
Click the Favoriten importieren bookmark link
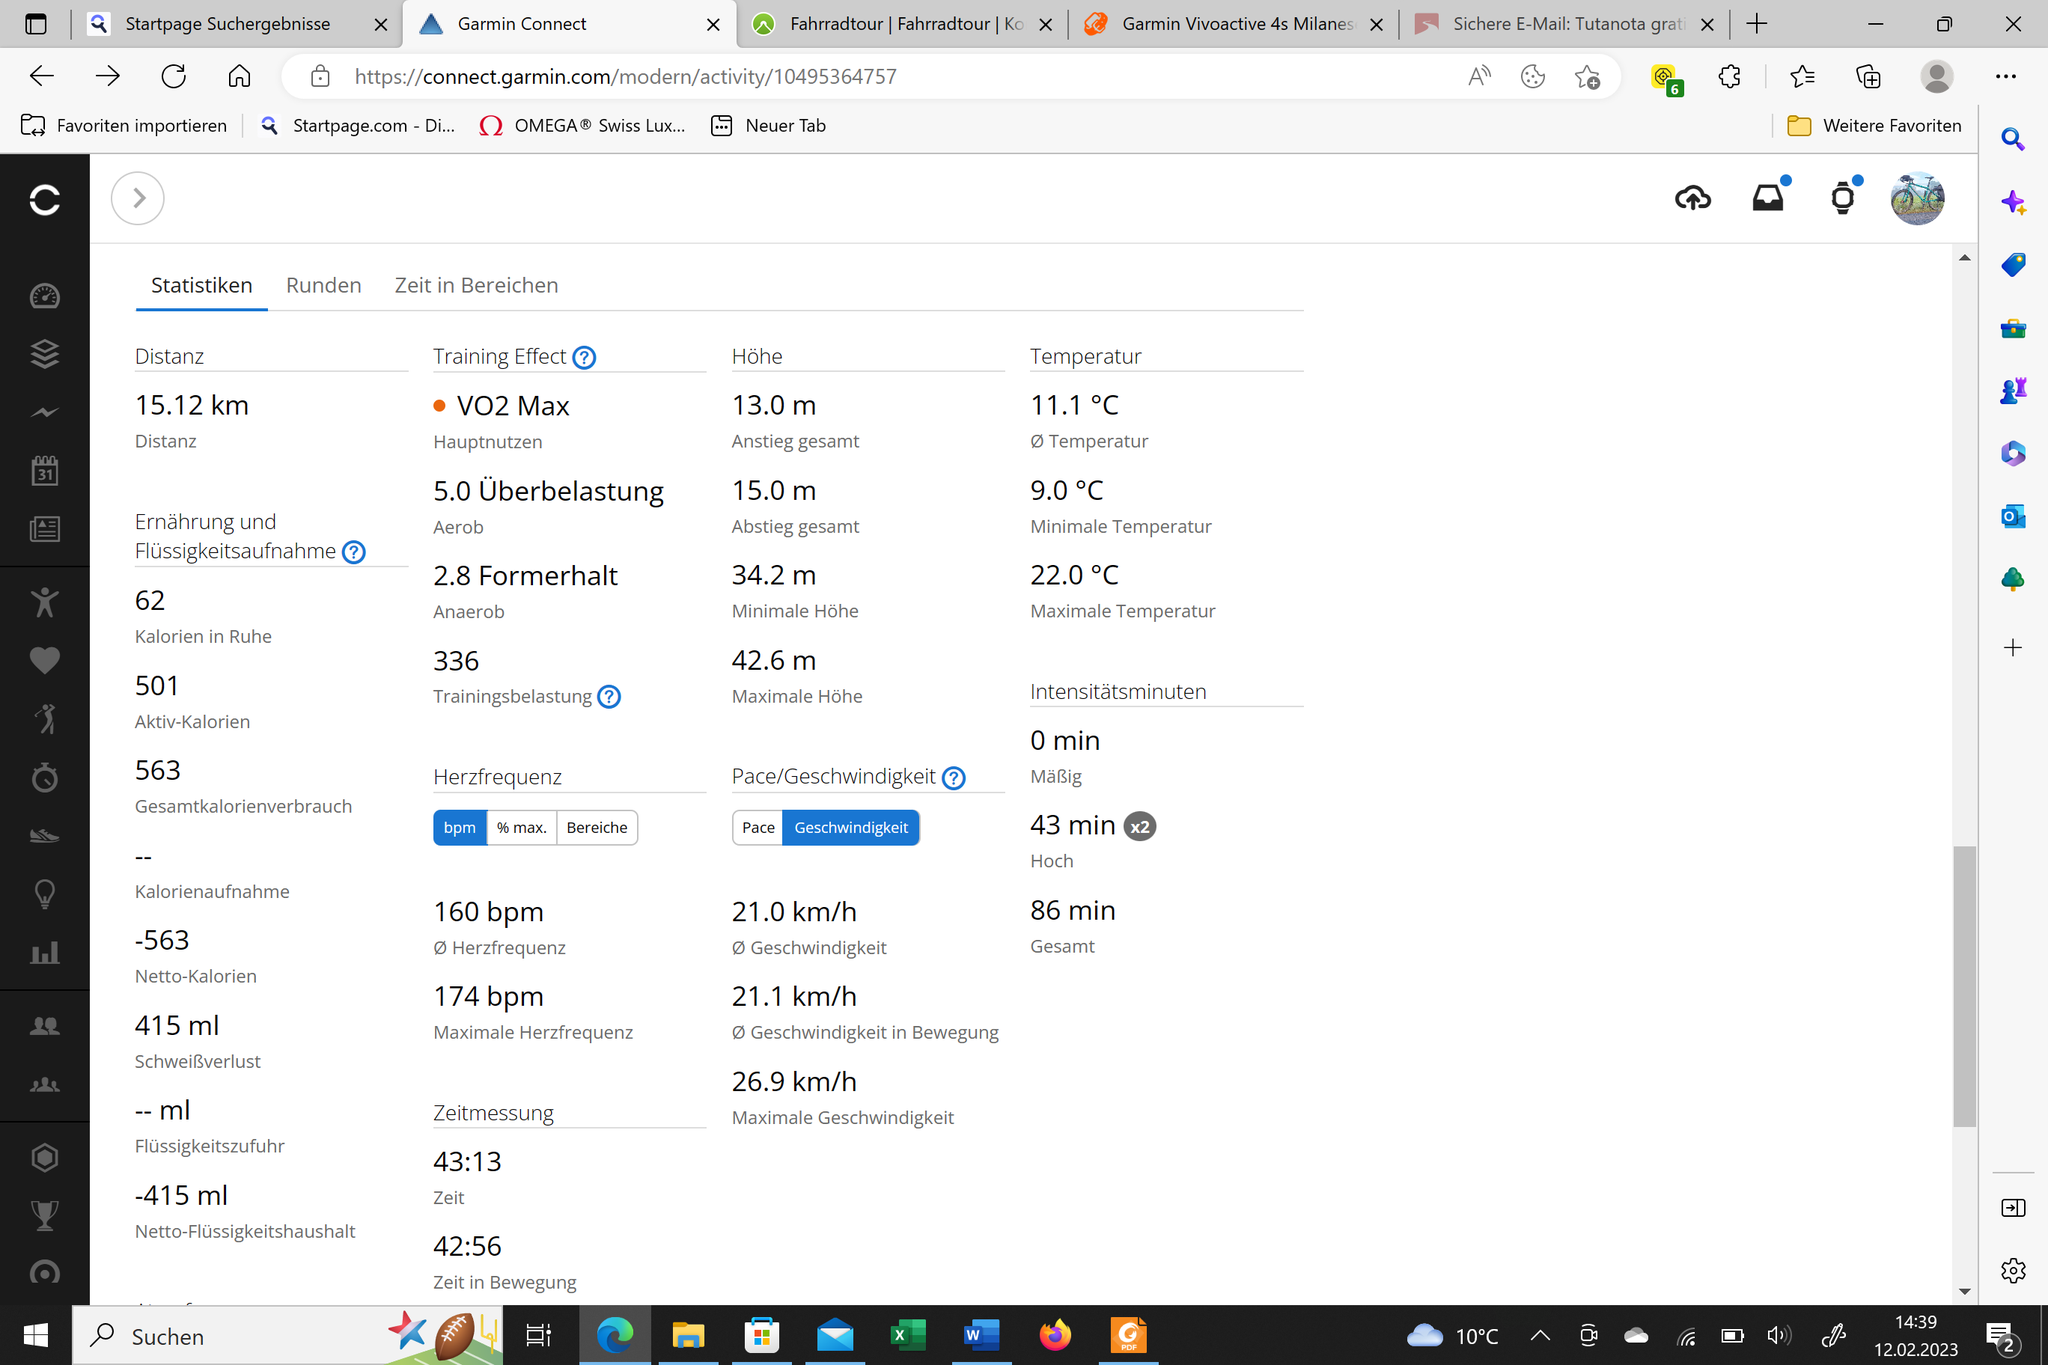coord(124,126)
